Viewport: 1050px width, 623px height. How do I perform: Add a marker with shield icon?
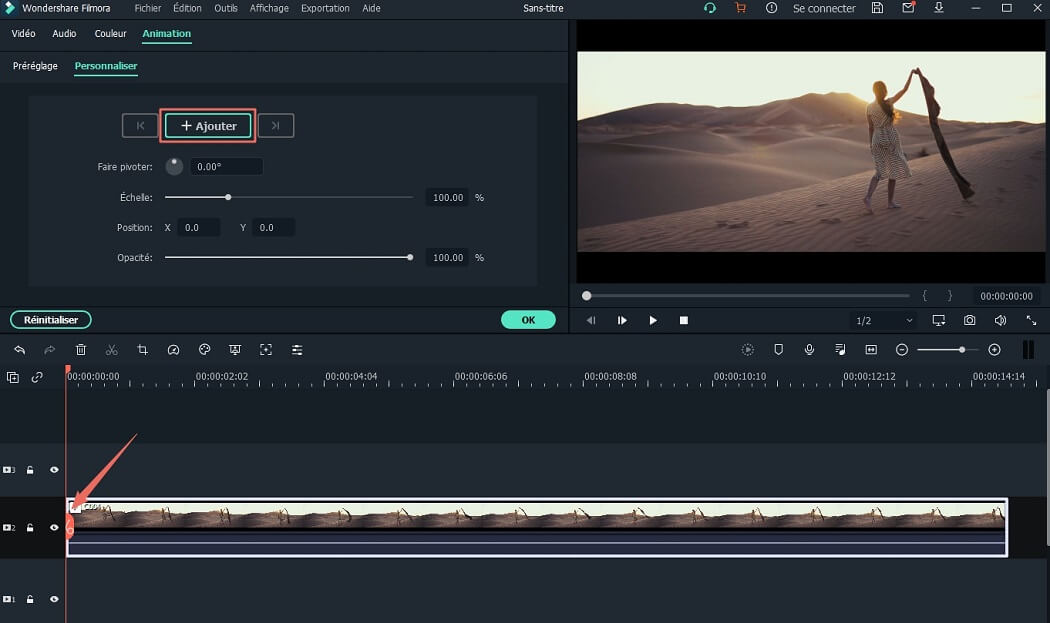point(778,350)
